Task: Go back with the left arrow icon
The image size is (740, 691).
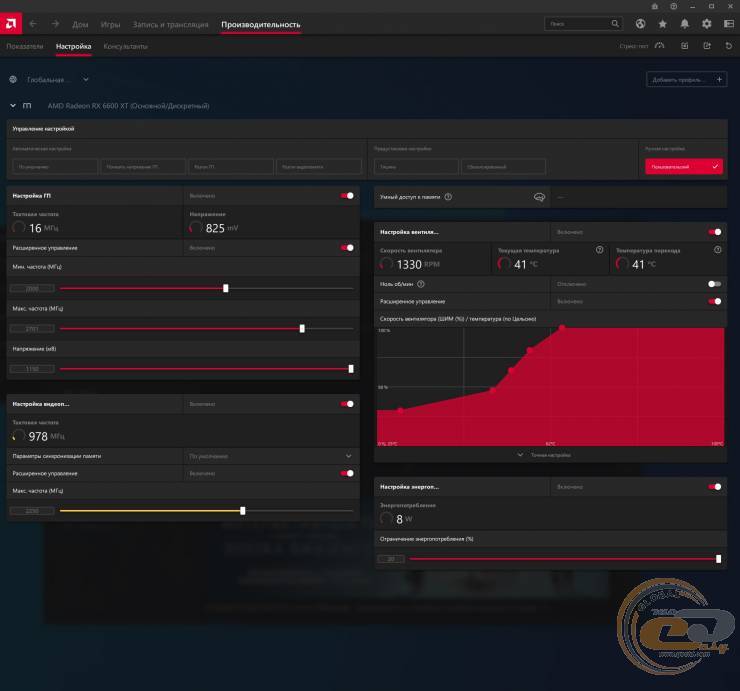Action: point(33,24)
